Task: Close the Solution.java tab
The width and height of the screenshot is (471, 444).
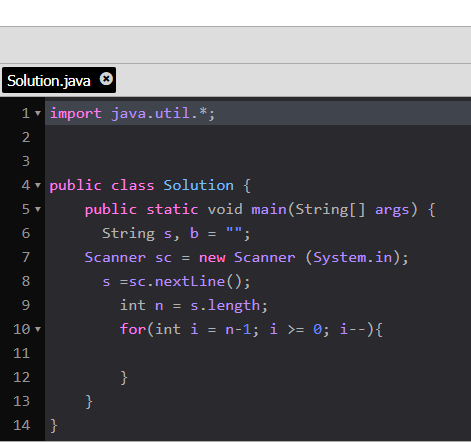Action: point(106,79)
